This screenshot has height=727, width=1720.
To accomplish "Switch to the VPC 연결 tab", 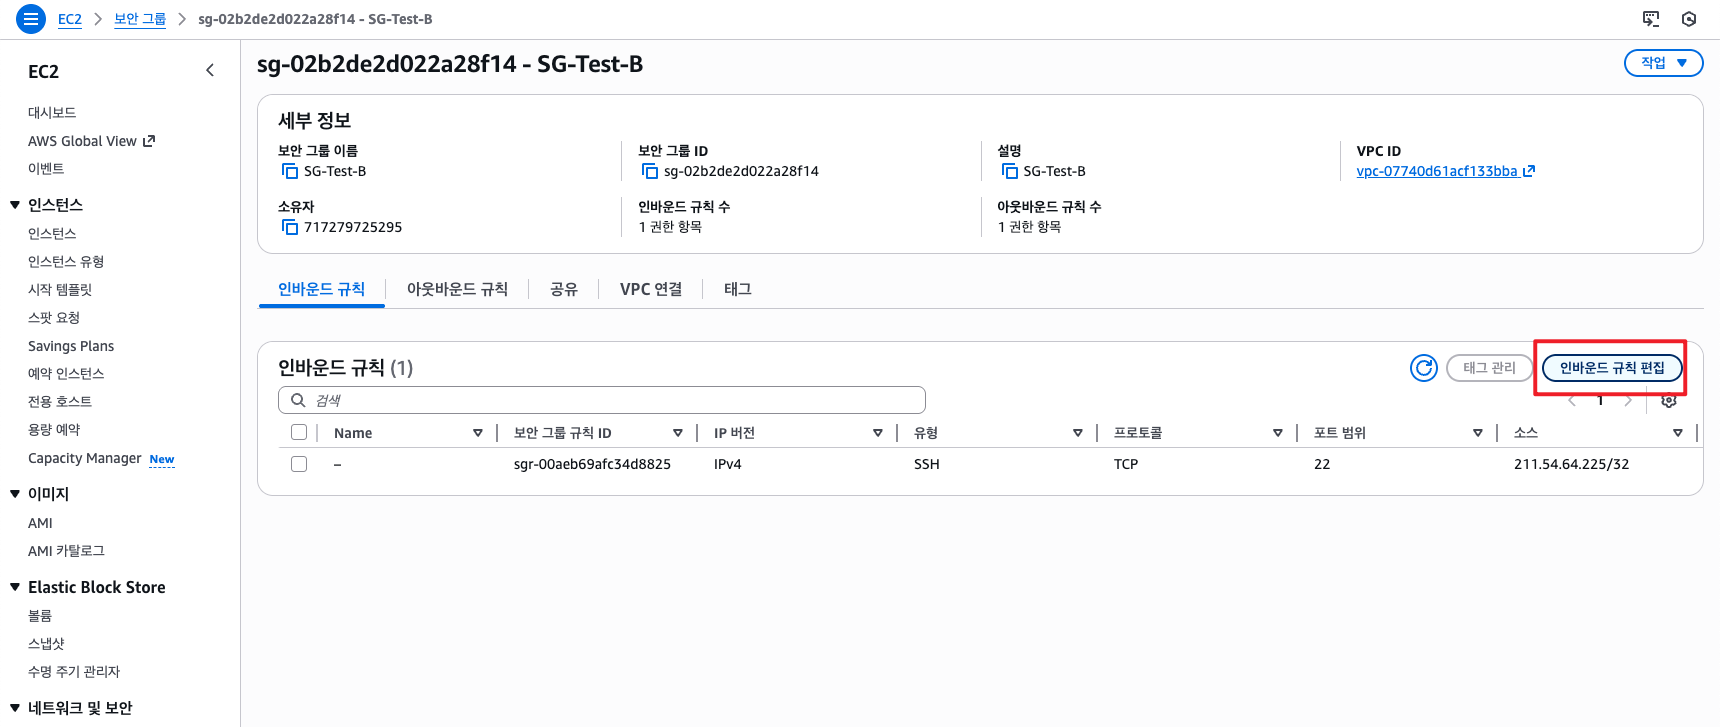I will coord(651,289).
